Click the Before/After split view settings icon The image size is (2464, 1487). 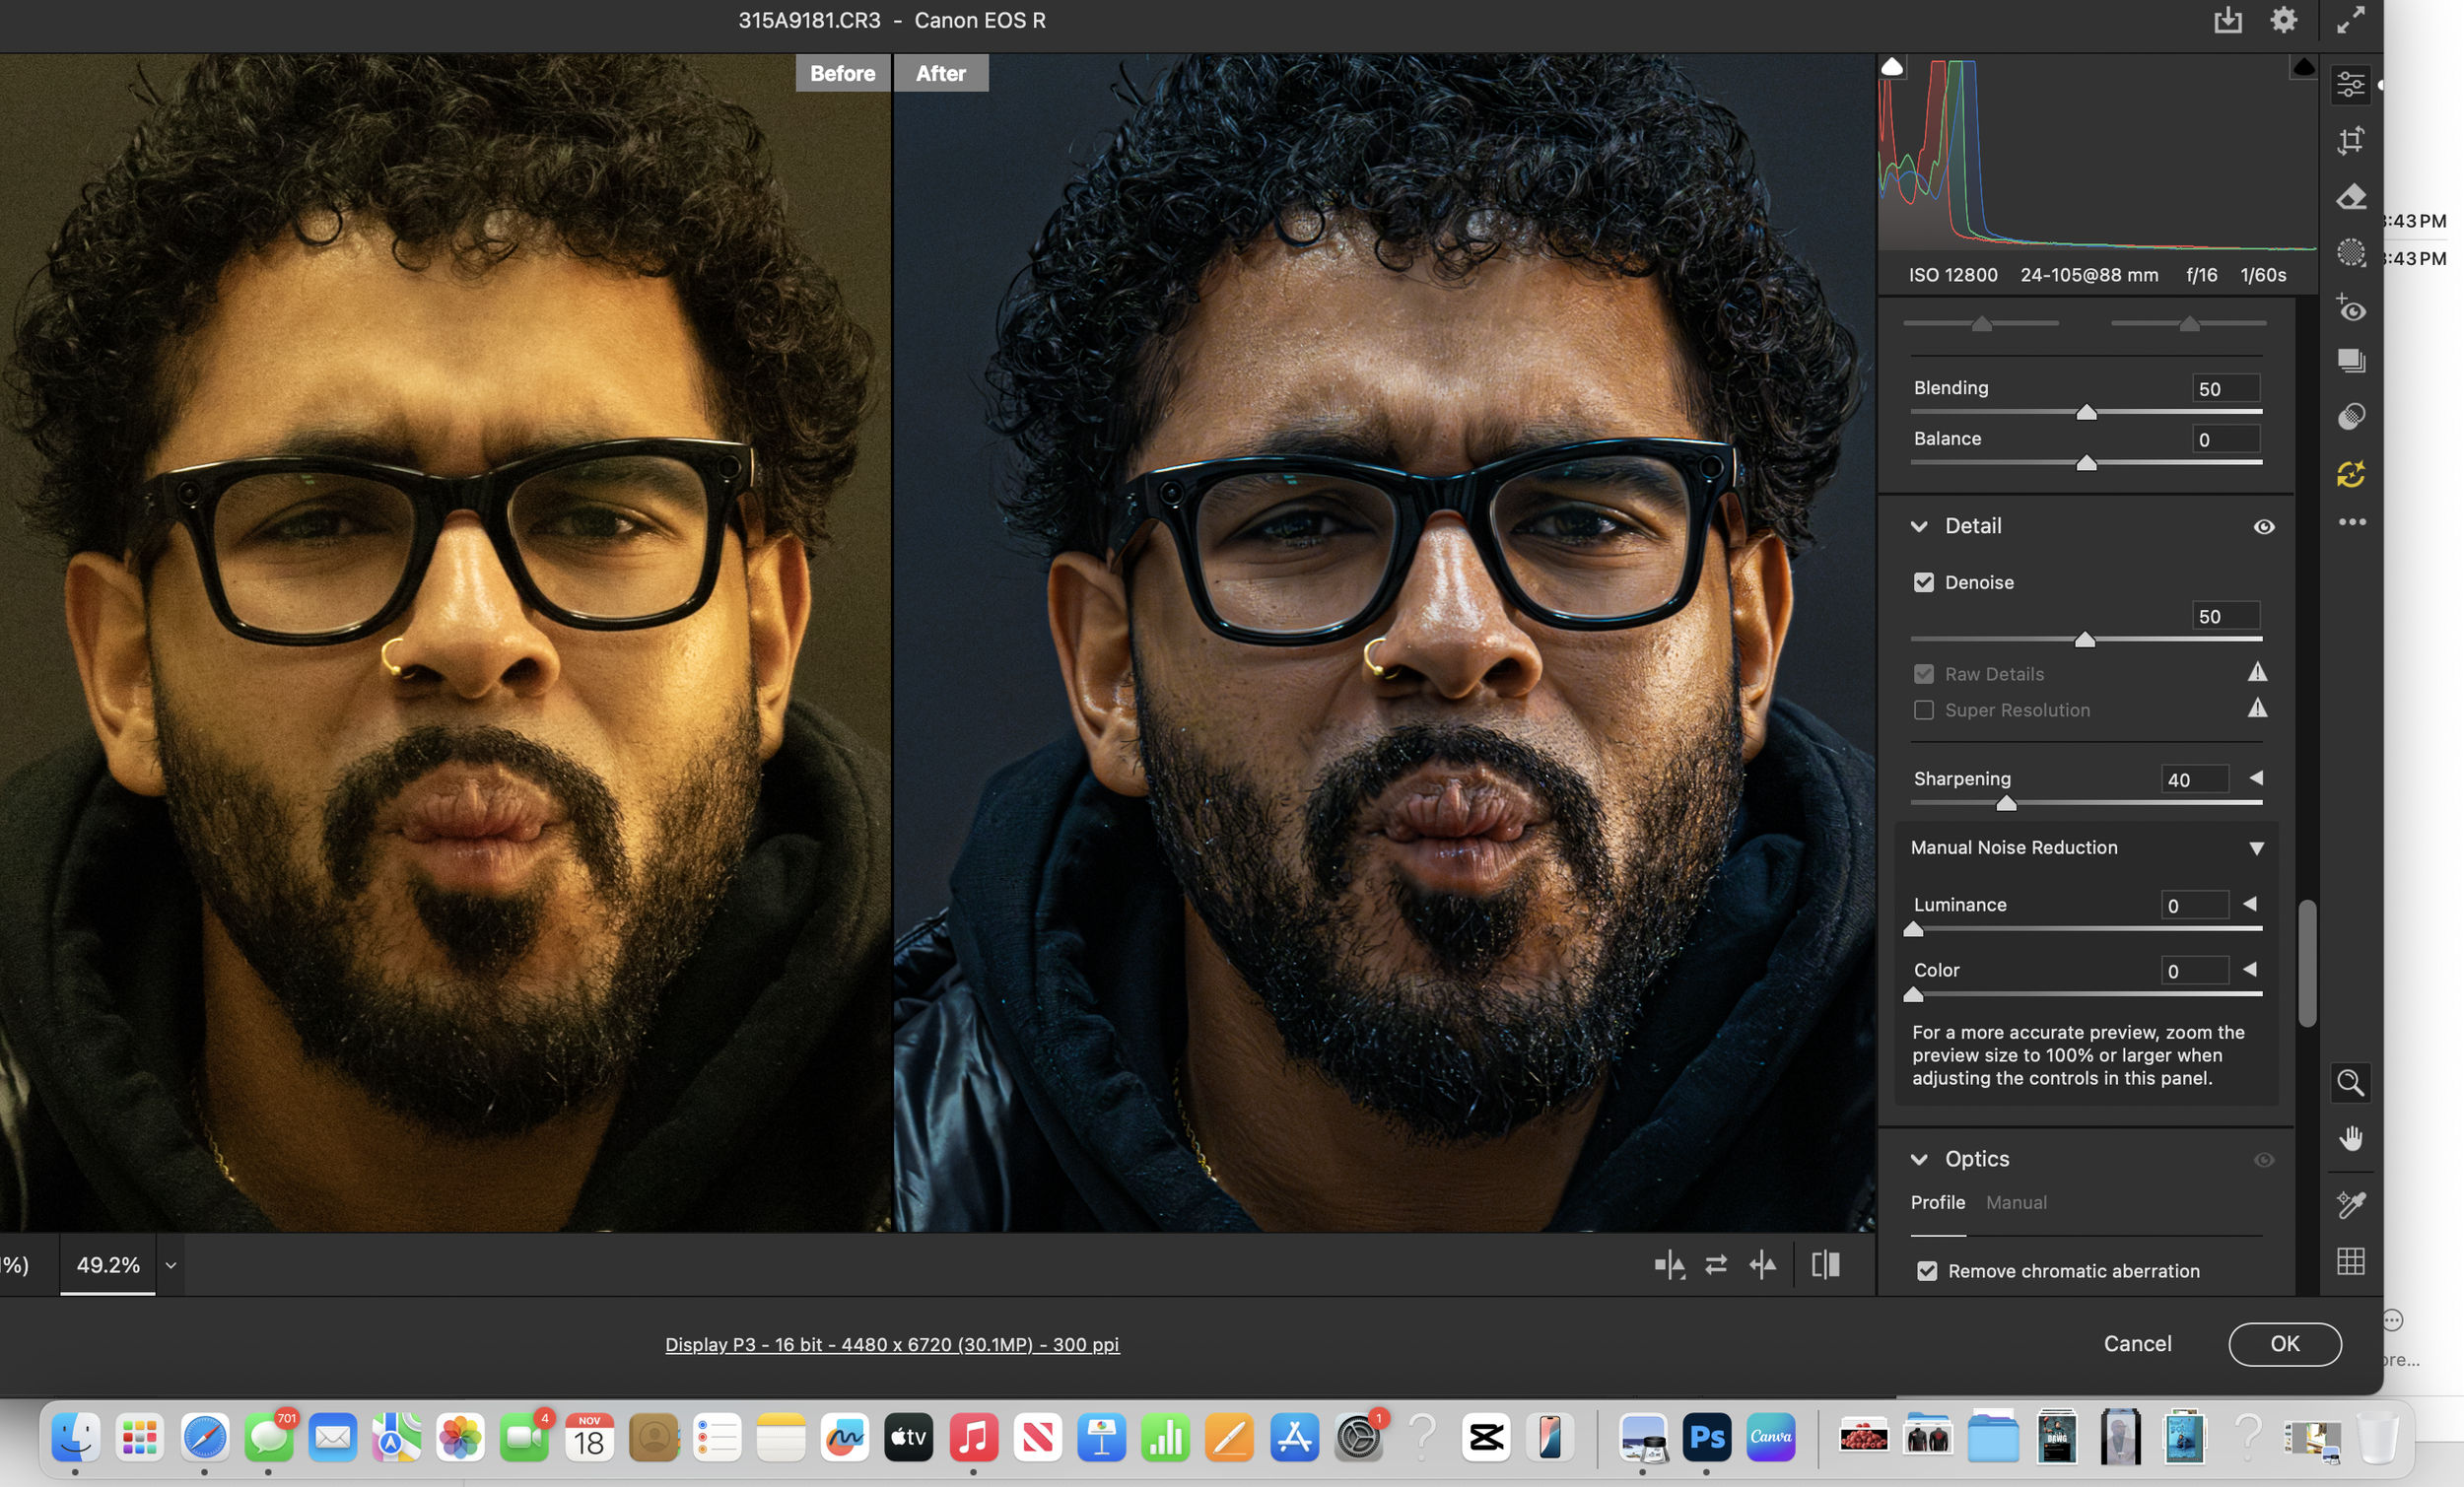1668,1265
